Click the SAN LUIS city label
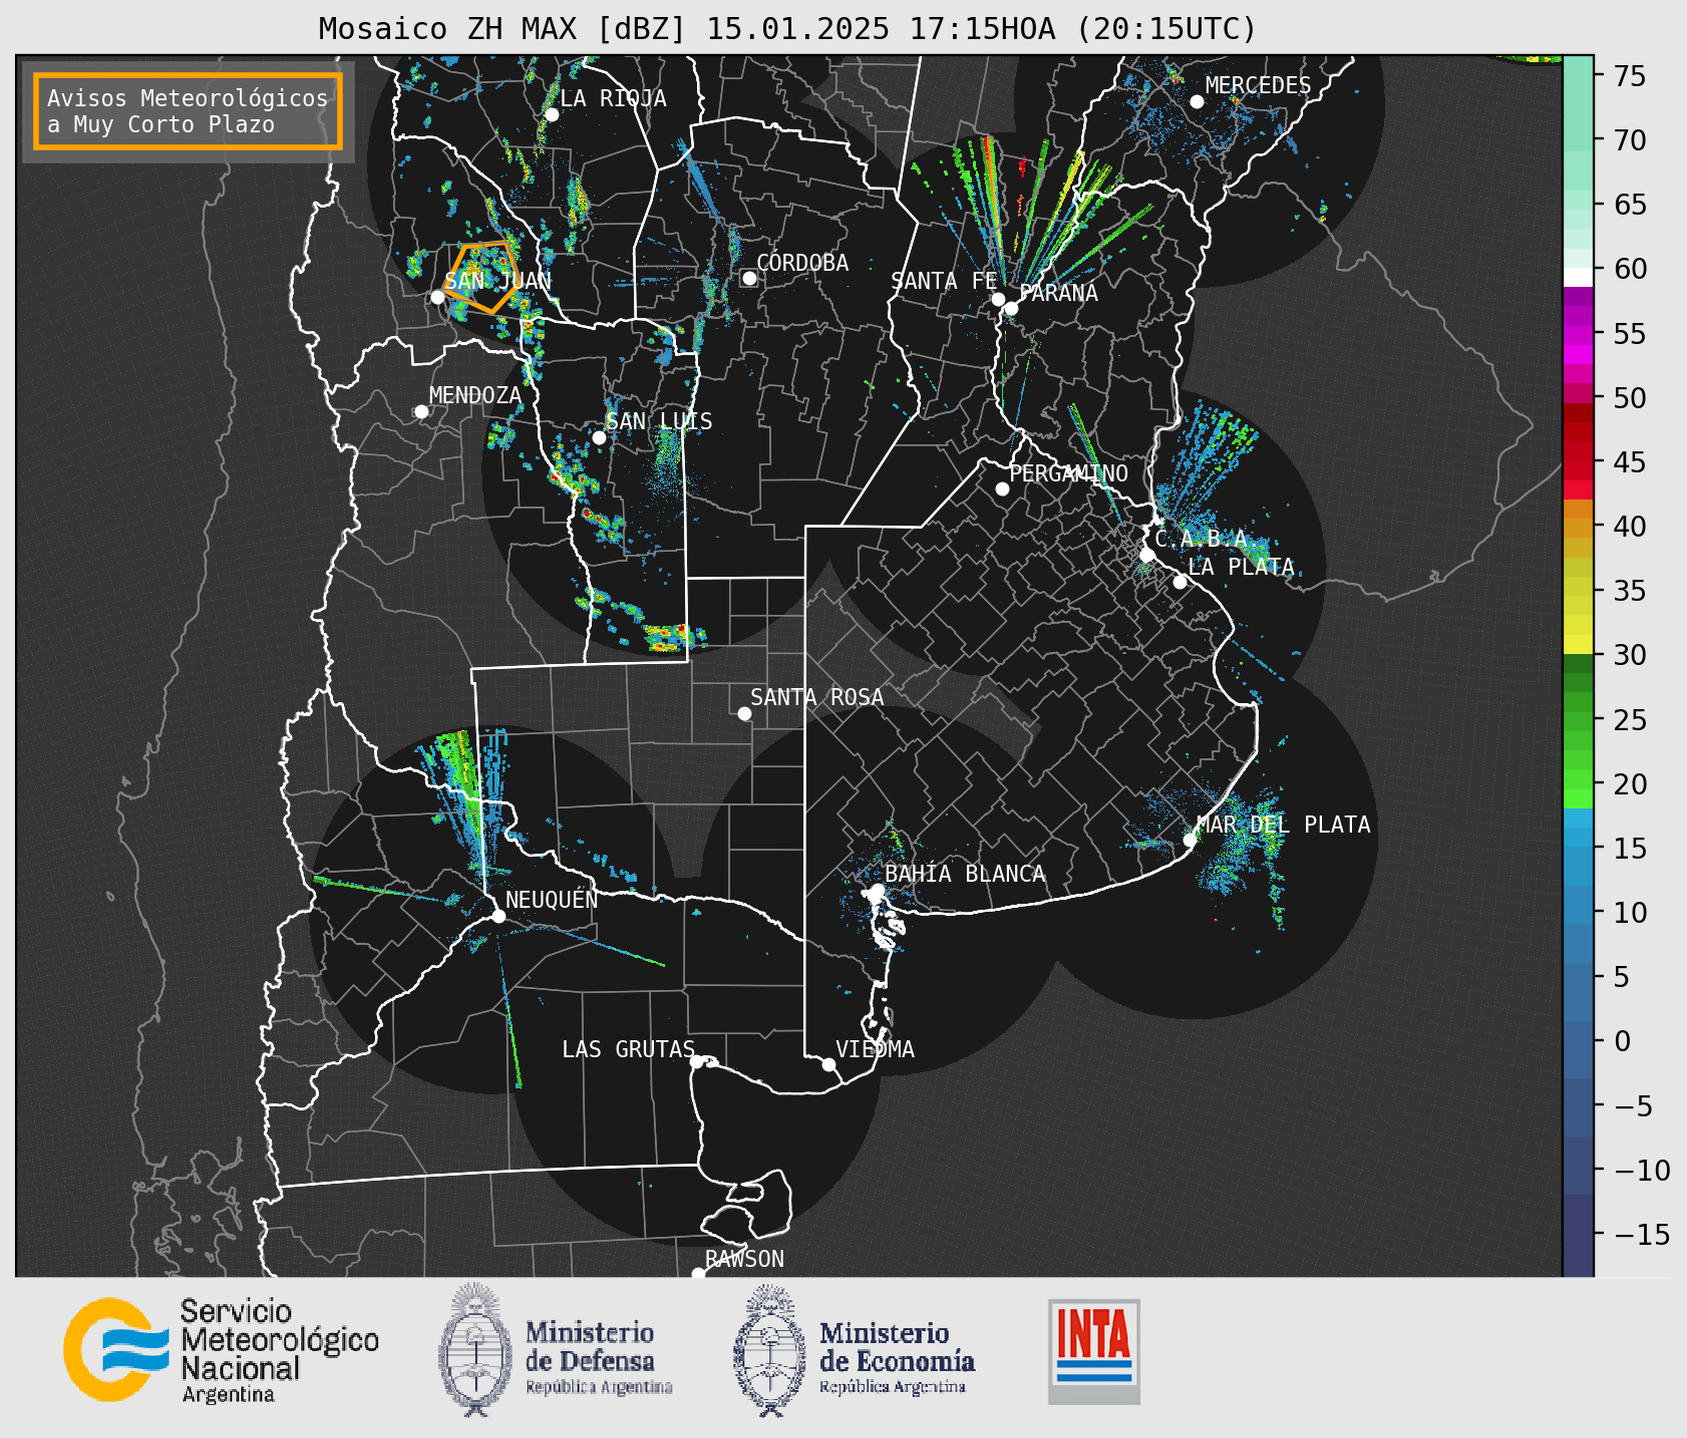The image size is (1687, 1438). click(x=659, y=421)
